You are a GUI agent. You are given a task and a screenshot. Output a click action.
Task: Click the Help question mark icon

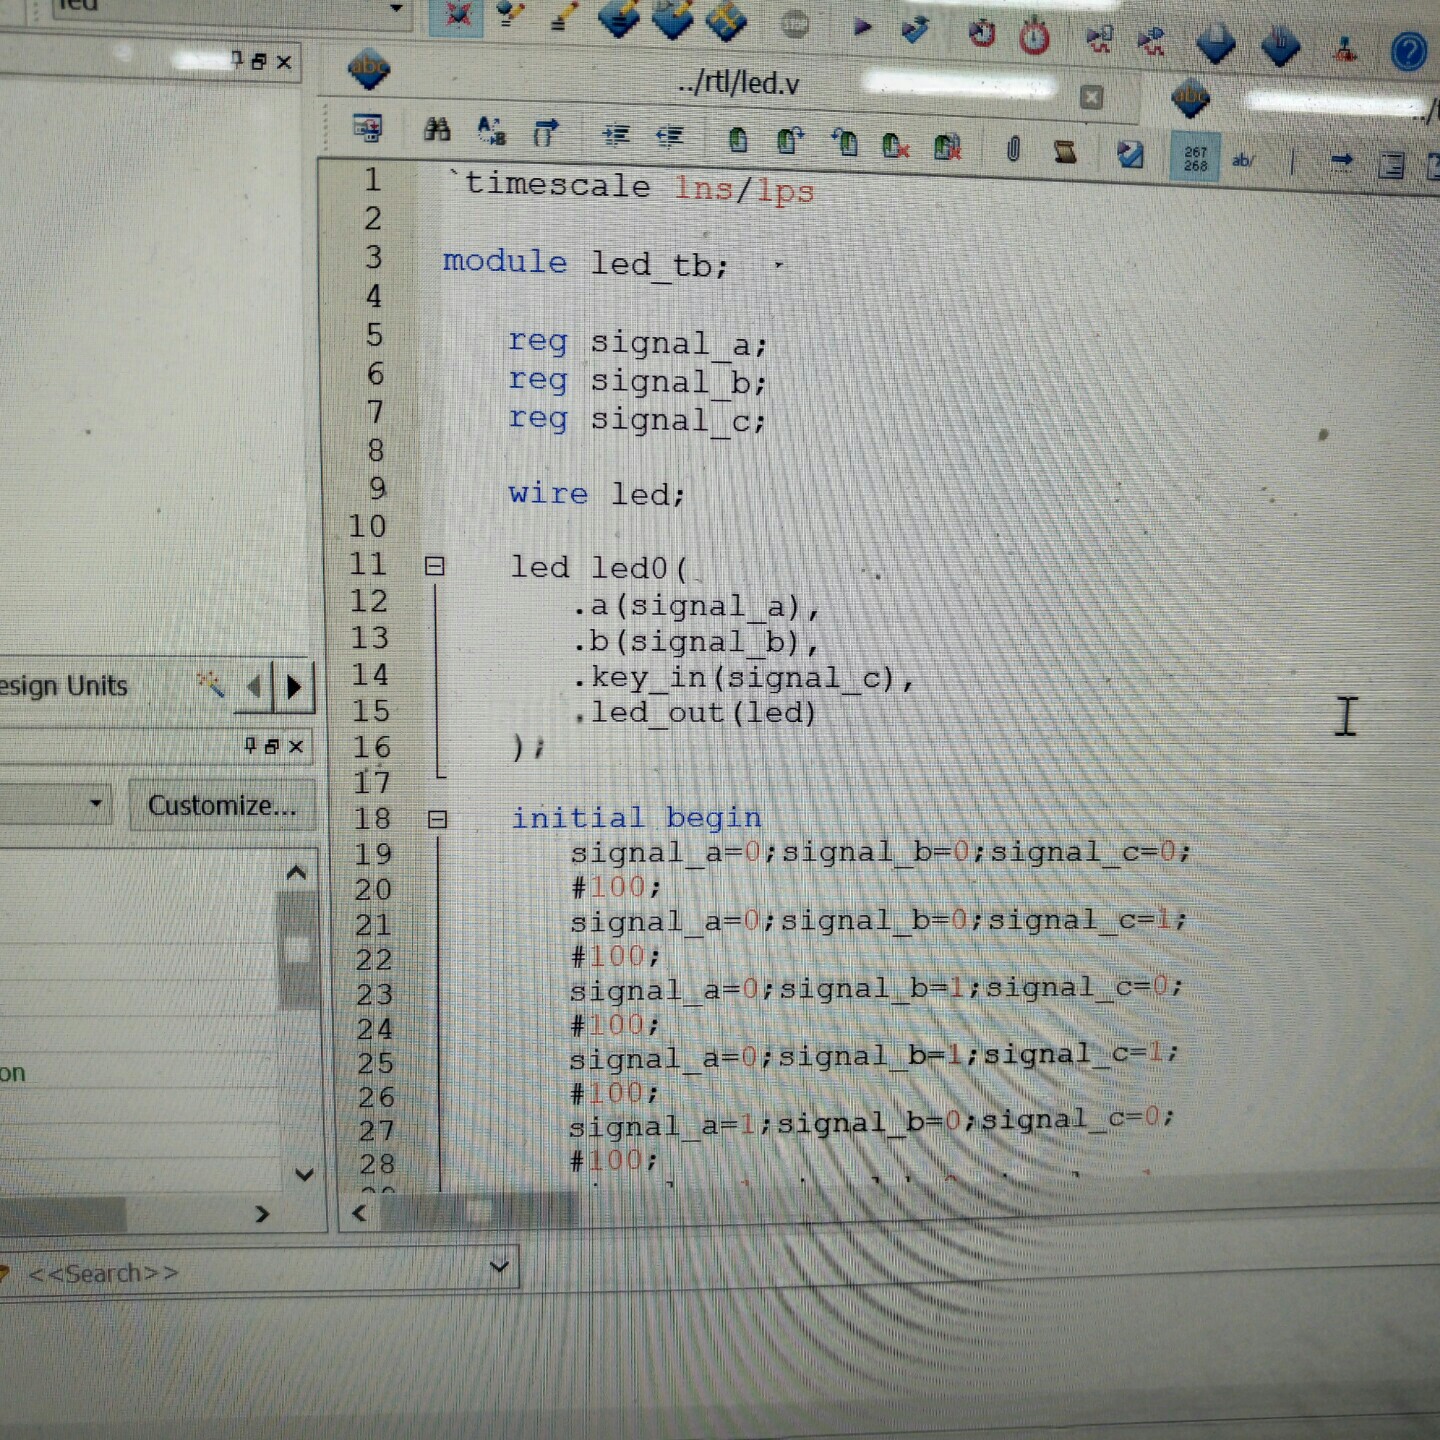pyautogui.click(x=1408, y=51)
